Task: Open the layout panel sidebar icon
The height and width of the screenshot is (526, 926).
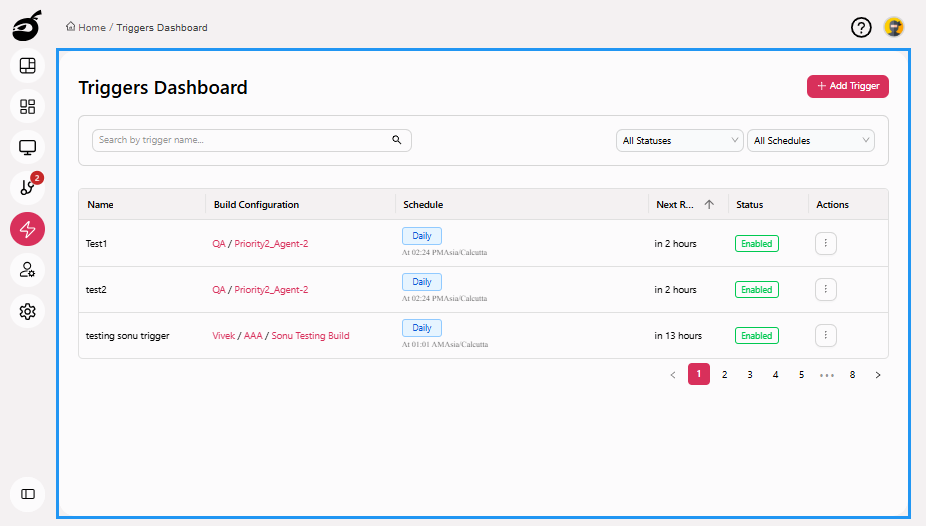Action: click(28, 66)
